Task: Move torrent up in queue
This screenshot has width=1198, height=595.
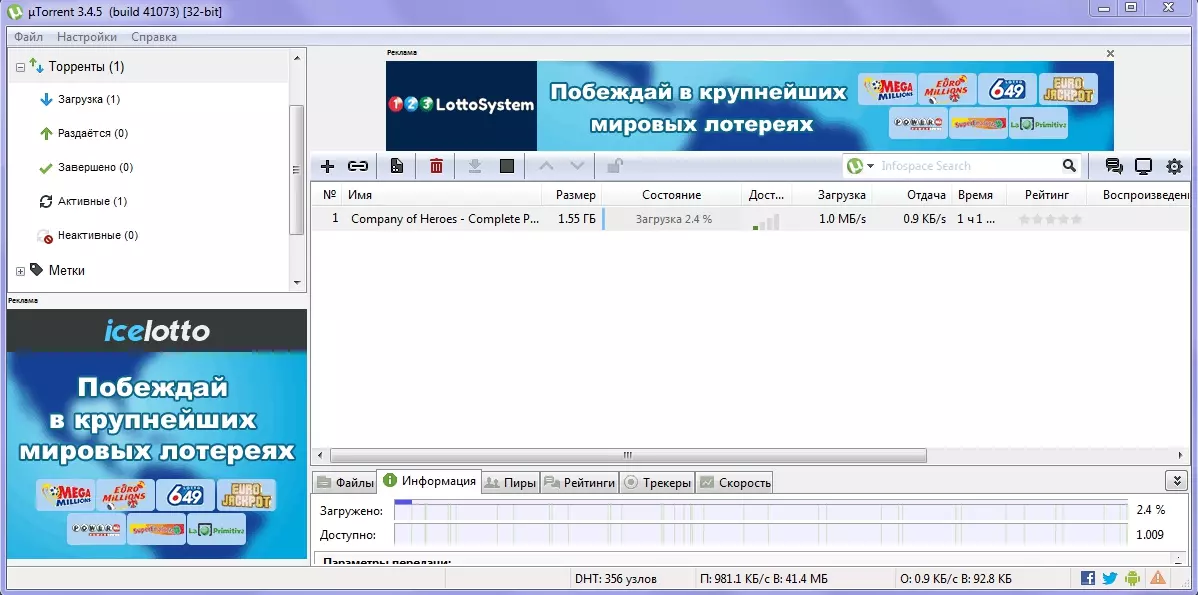Action: tap(546, 166)
